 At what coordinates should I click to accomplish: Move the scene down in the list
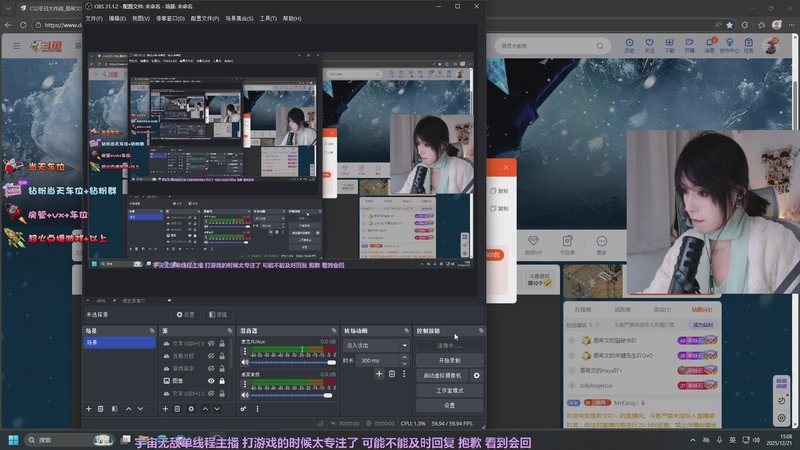pyautogui.click(x=140, y=409)
